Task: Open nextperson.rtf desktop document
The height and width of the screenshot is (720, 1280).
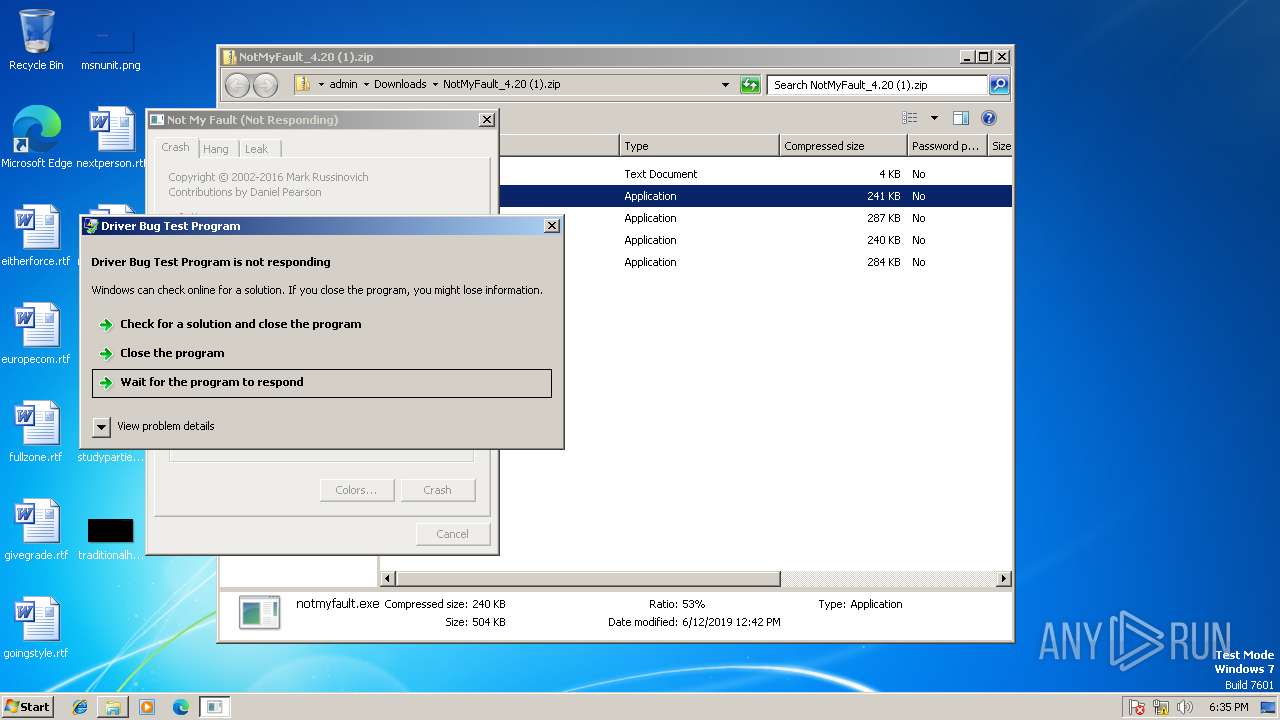Action: [111, 138]
